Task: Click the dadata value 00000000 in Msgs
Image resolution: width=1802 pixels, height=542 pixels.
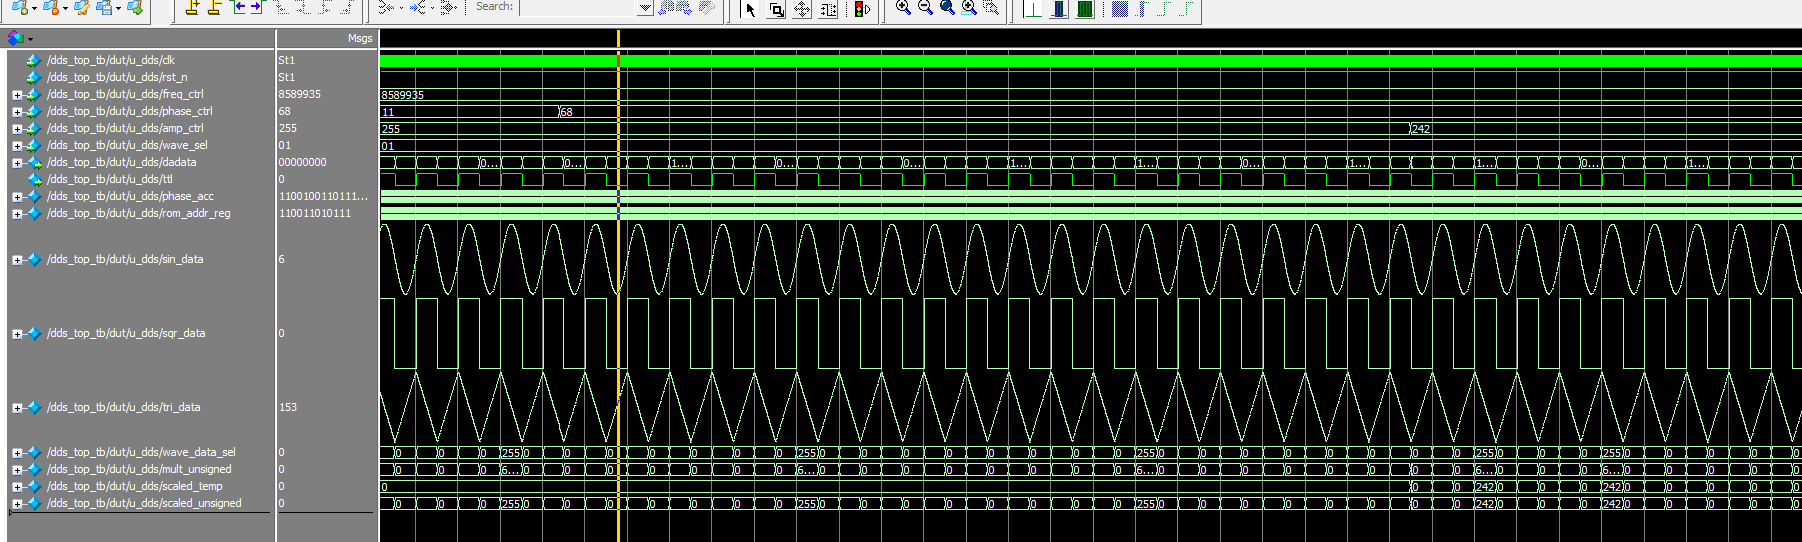Action: click(303, 162)
